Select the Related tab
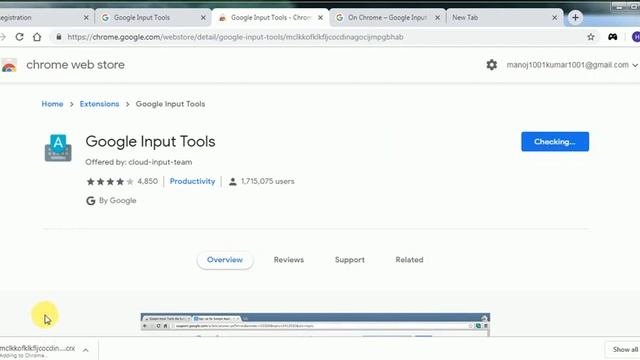This screenshot has width=640, height=360. (x=409, y=260)
